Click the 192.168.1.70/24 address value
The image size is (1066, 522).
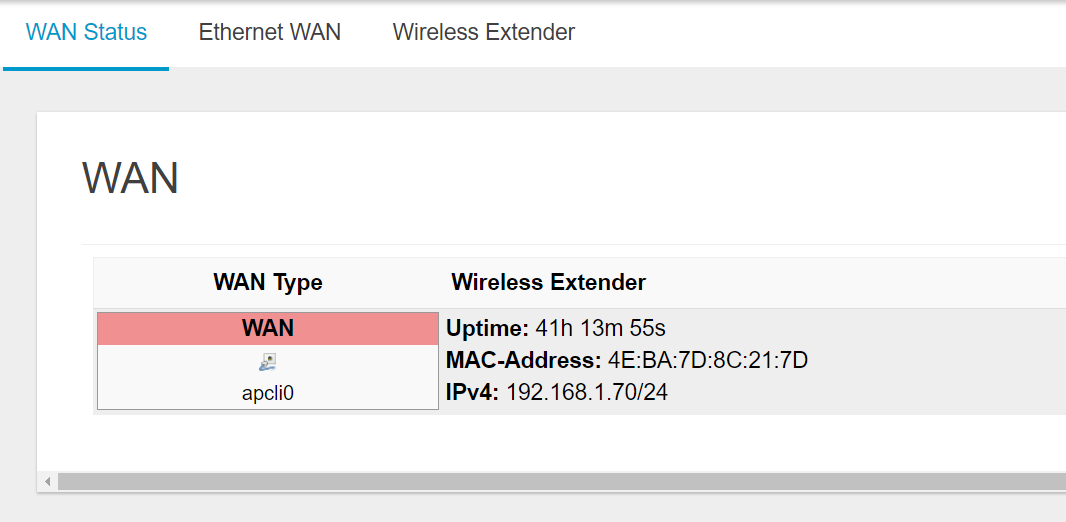587,392
